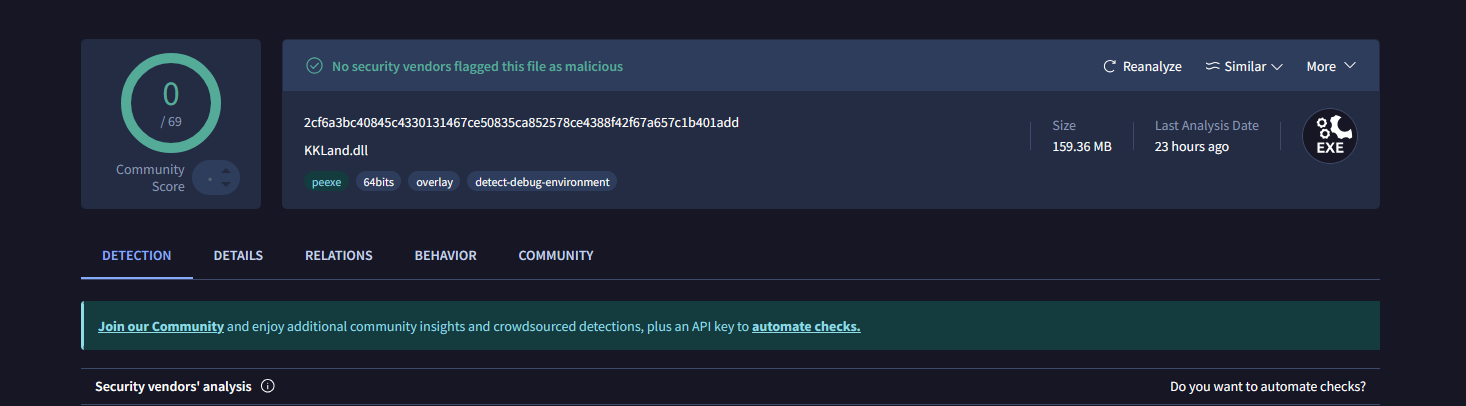Viewport: 1466px width, 406px height.
Task: Switch to the Details tab
Action: tap(238, 255)
